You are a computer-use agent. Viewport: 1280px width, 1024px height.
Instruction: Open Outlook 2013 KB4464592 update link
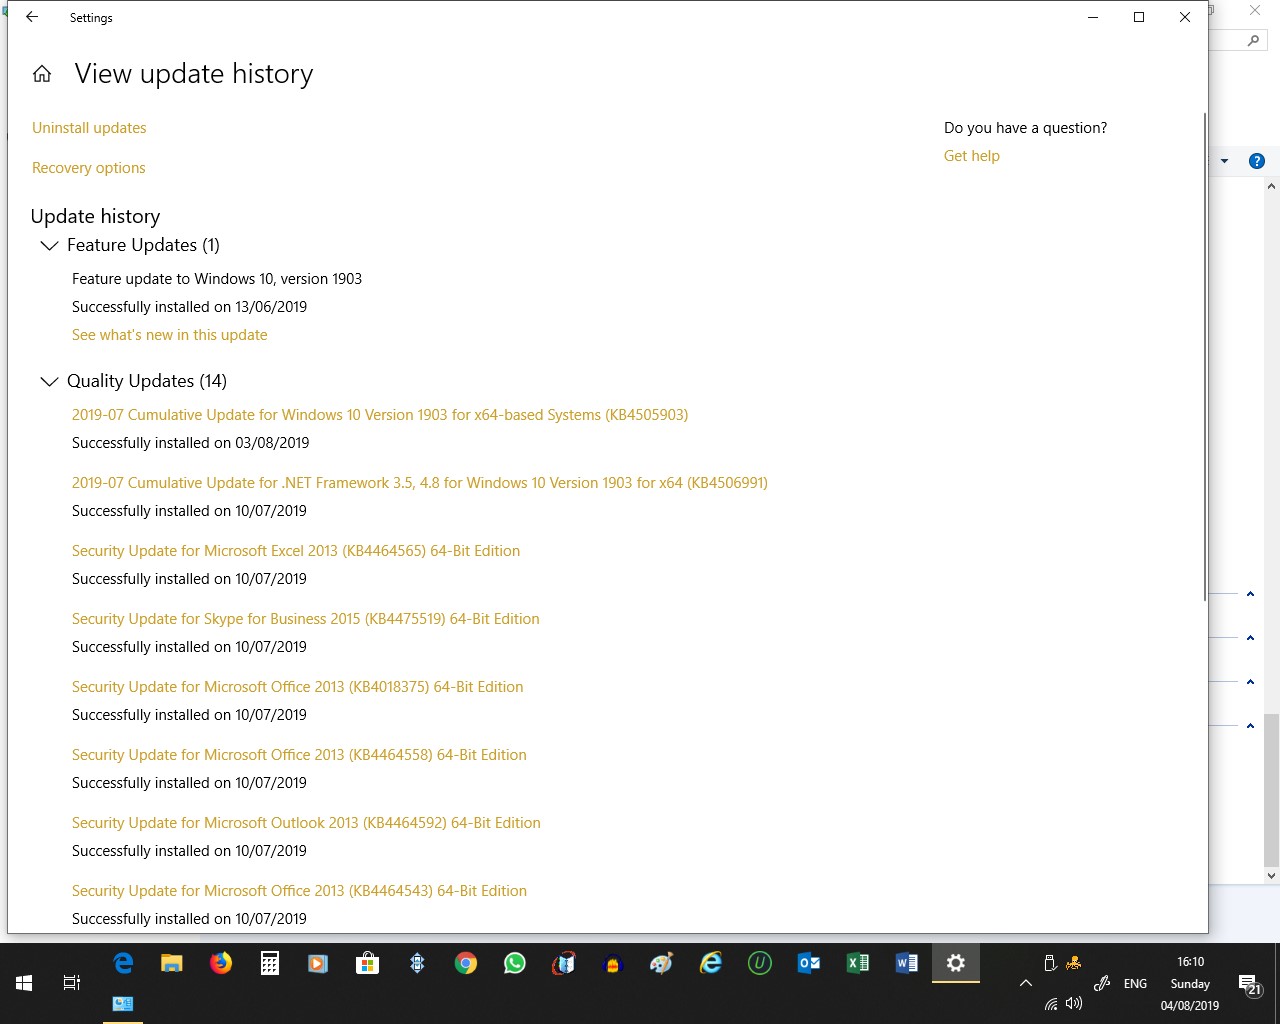(306, 823)
